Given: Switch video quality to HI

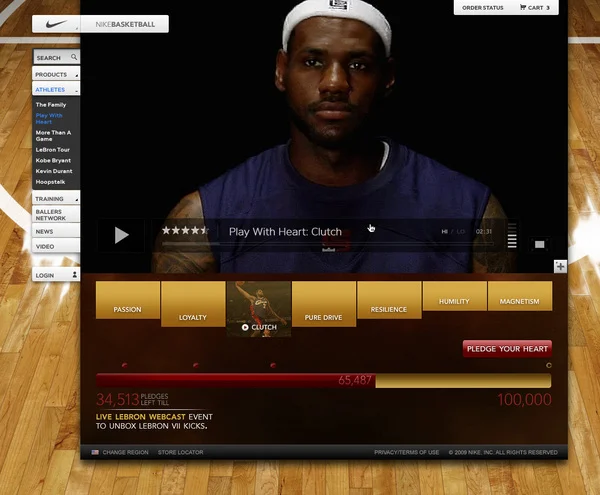Looking at the screenshot, I should (x=445, y=231).
